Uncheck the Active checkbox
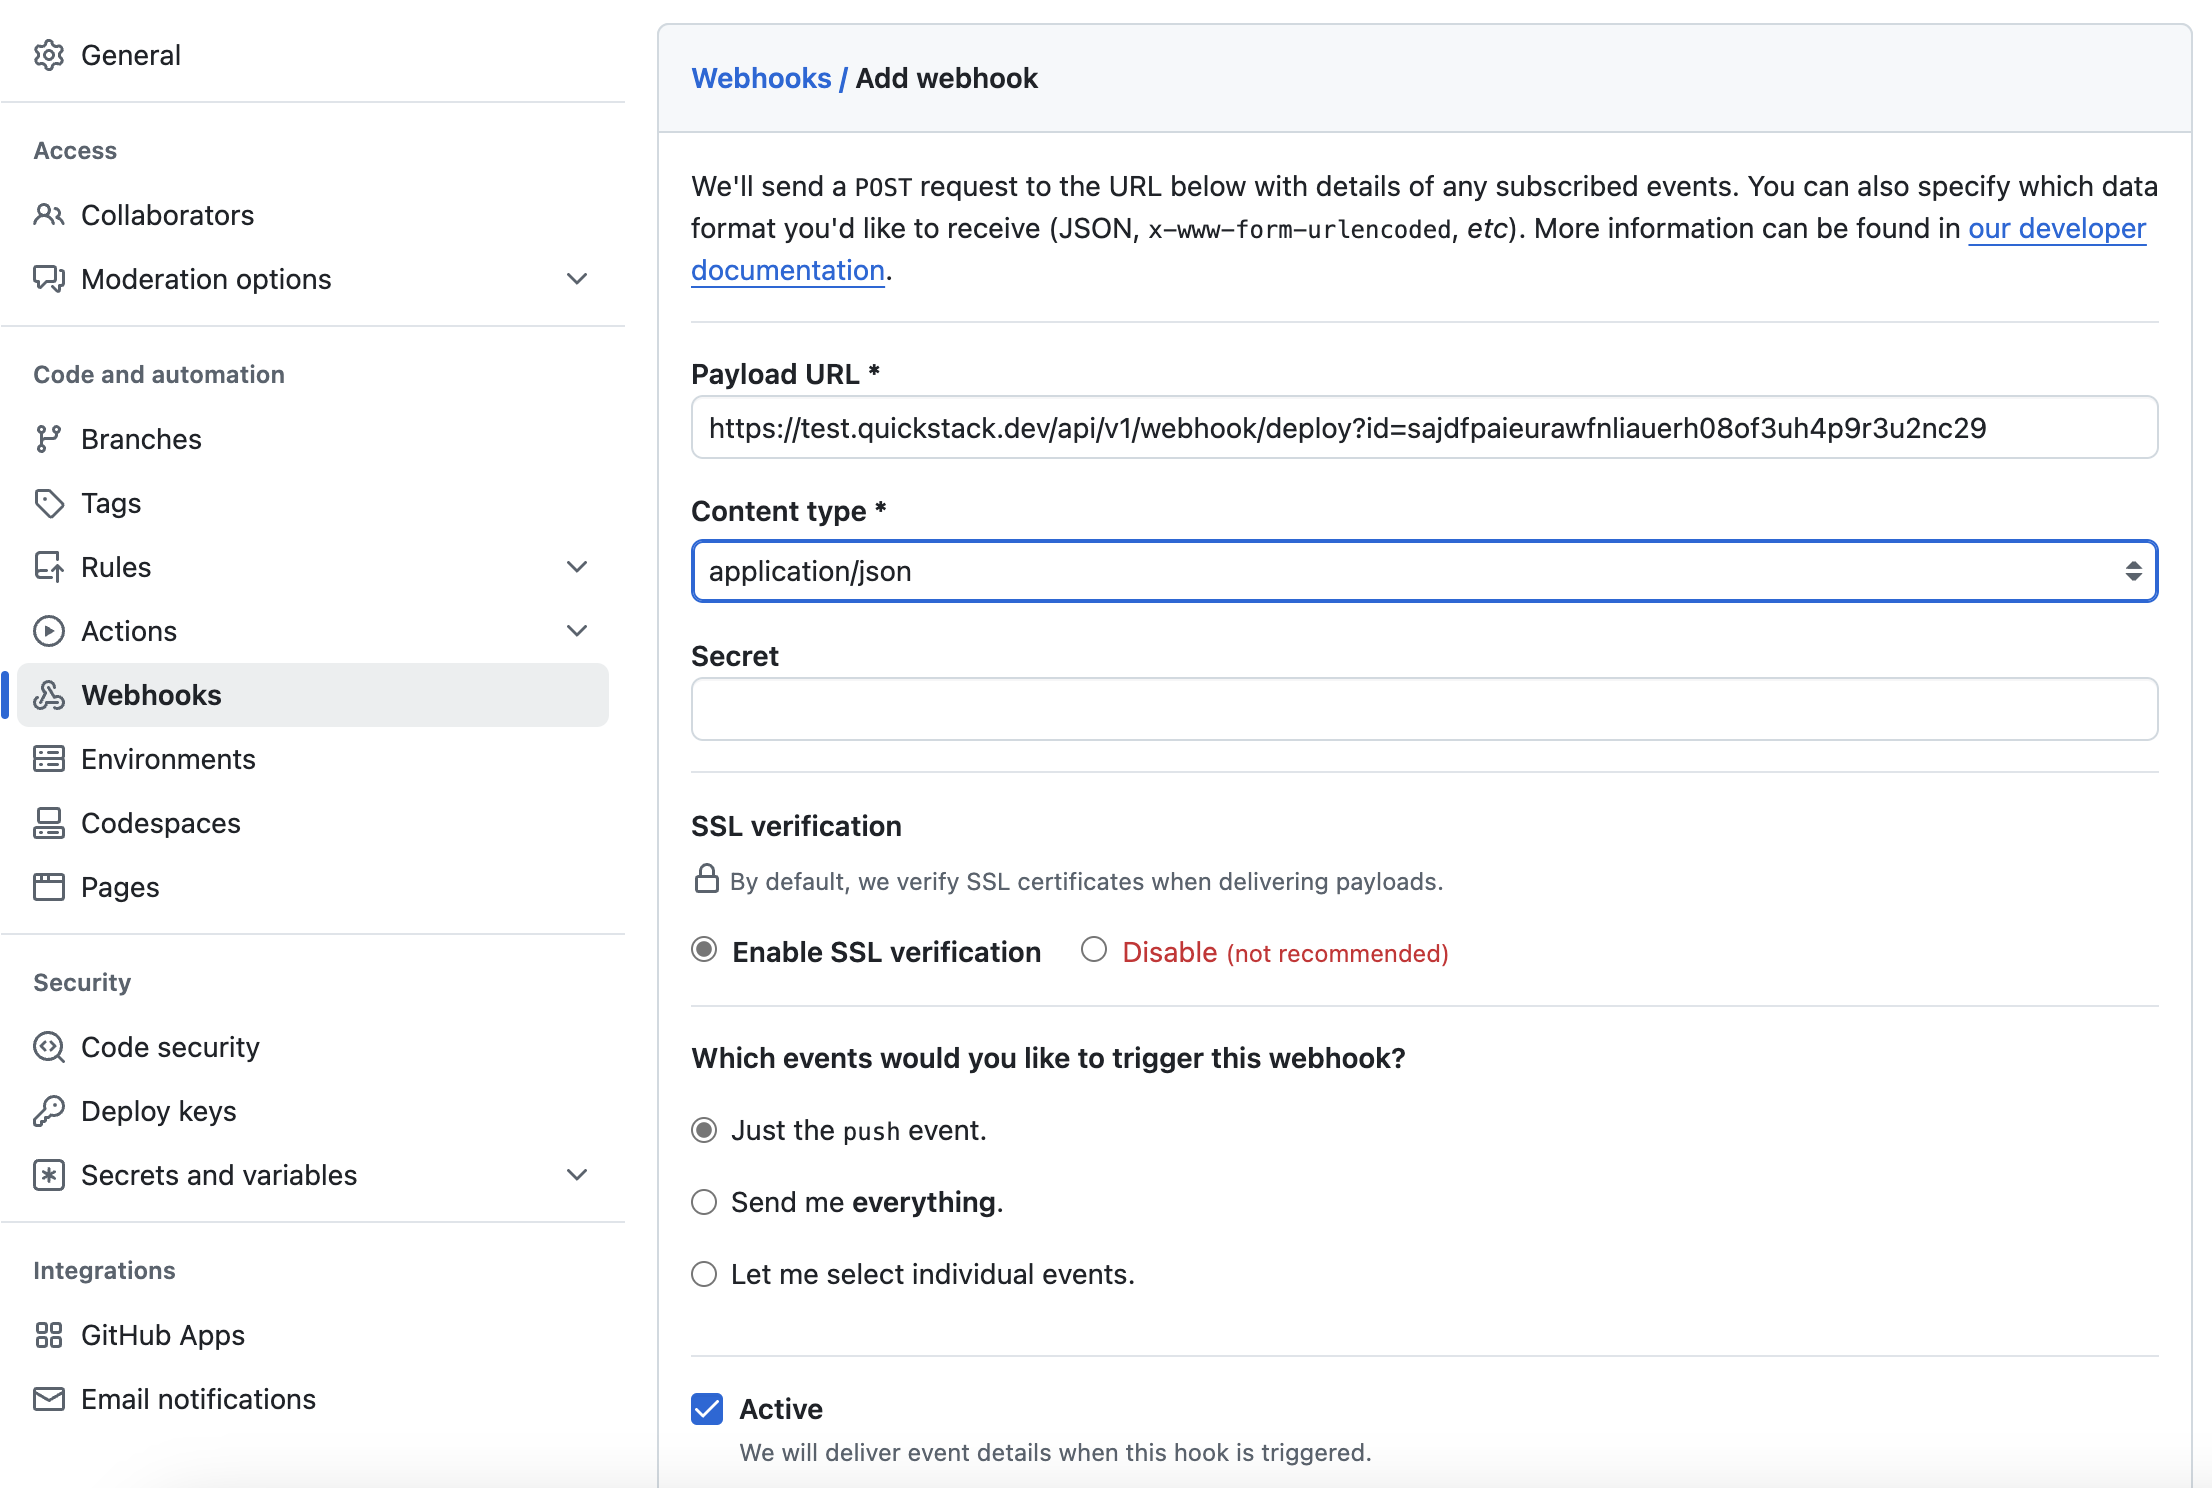The width and height of the screenshot is (2212, 1488). click(x=707, y=1409)
